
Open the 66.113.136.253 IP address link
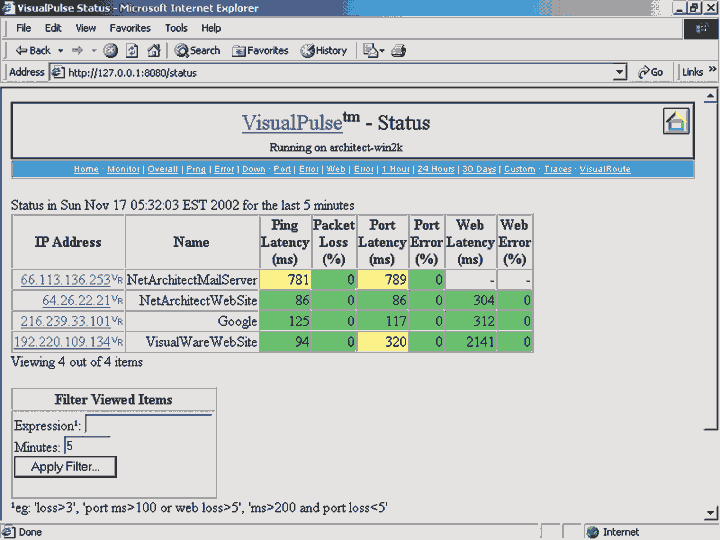[x=65, y=280]
